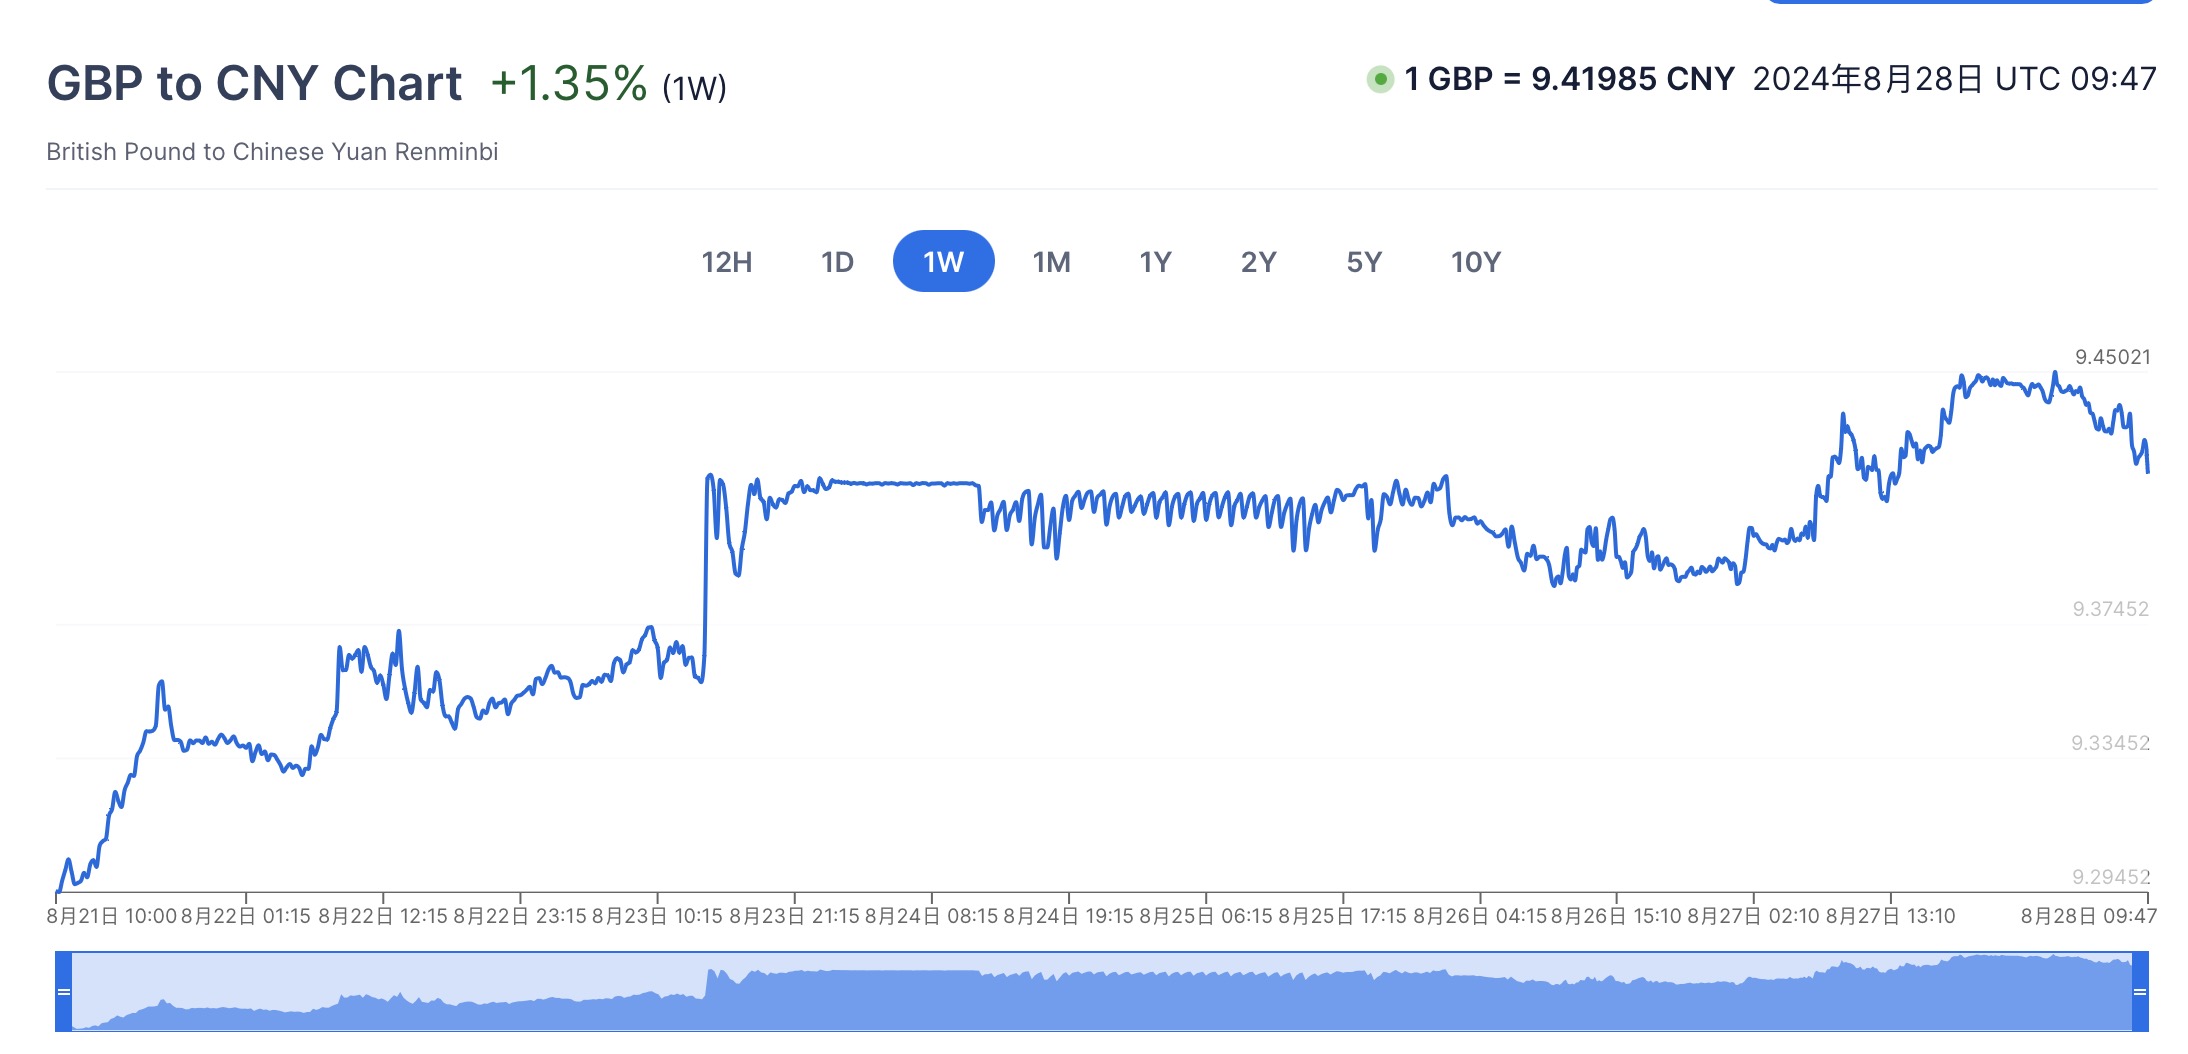2188x1054 pixels.
Task: Click the British Pound to Chinese Yuan subtitle
Action: pyautogui.click(x=272, y=152)
